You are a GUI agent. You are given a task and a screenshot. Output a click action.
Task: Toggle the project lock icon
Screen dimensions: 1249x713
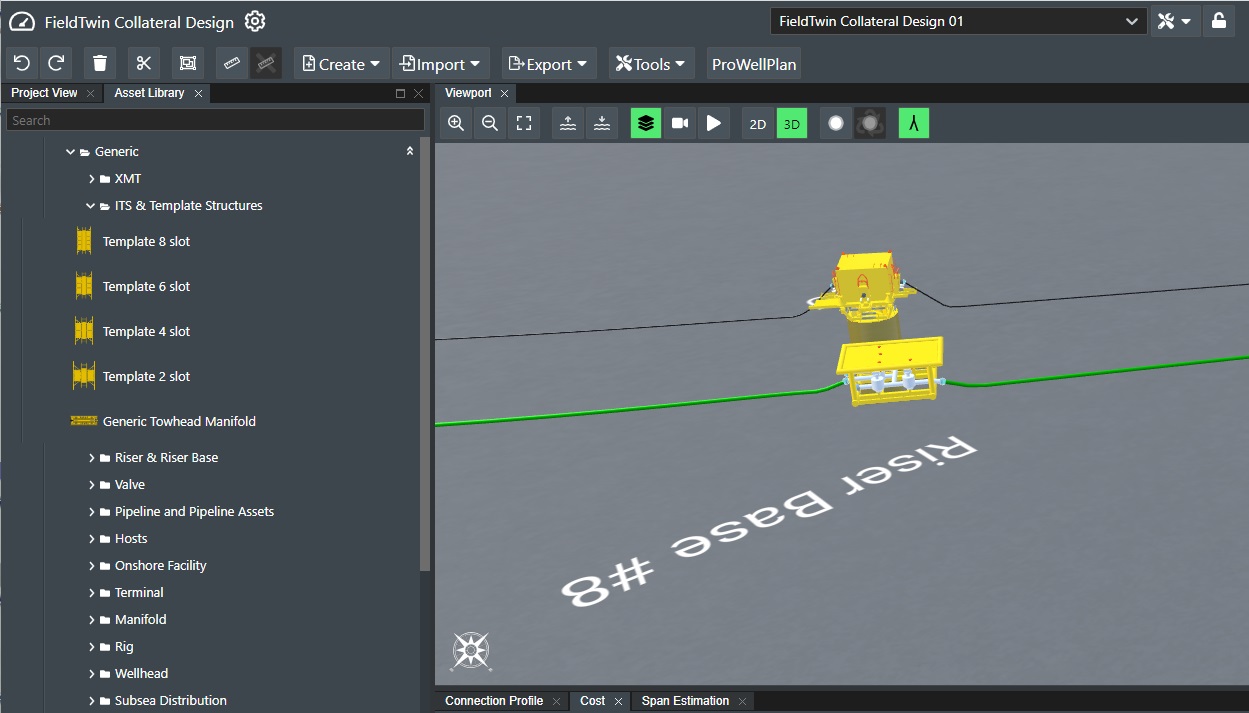pos(1219,21)
